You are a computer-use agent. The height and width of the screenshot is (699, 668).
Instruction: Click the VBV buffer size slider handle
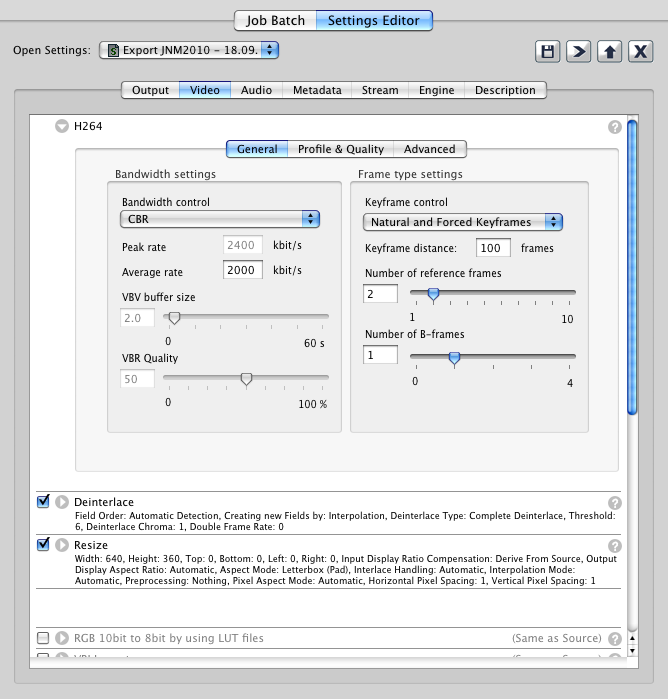tap(174, 318)
